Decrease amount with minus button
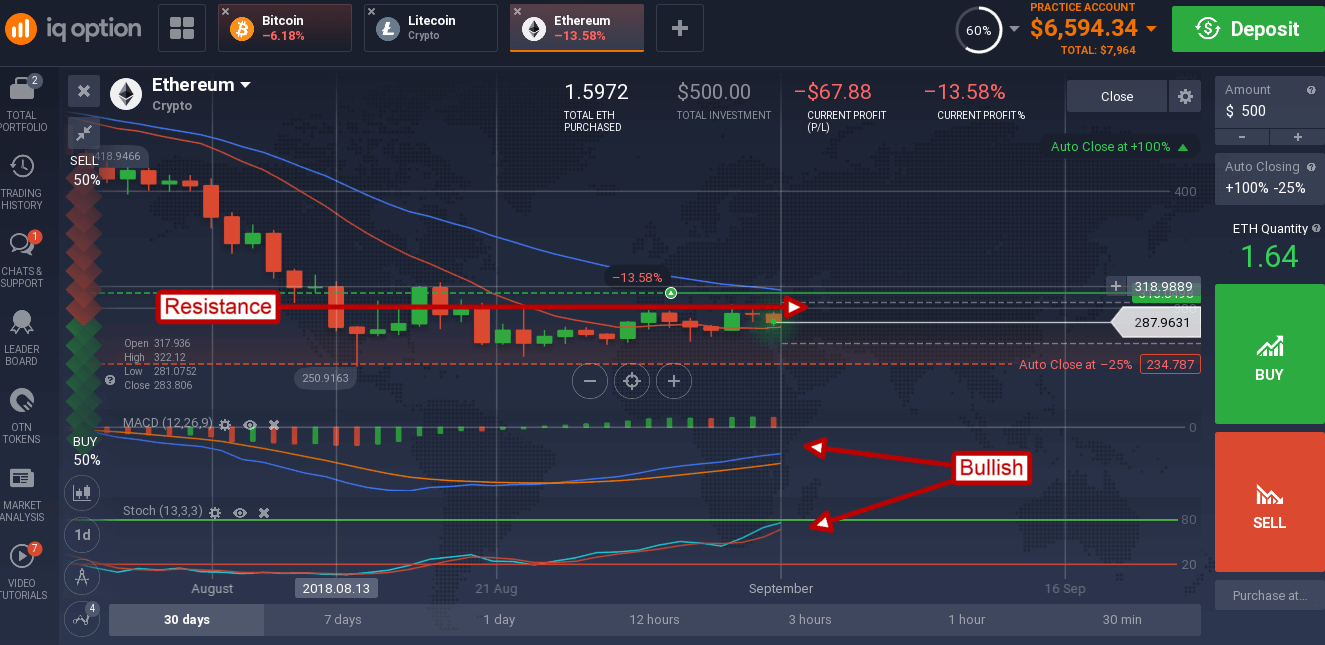Image resolution: width=1325 pixels, height=645 pixels. tap(1242, 137)
